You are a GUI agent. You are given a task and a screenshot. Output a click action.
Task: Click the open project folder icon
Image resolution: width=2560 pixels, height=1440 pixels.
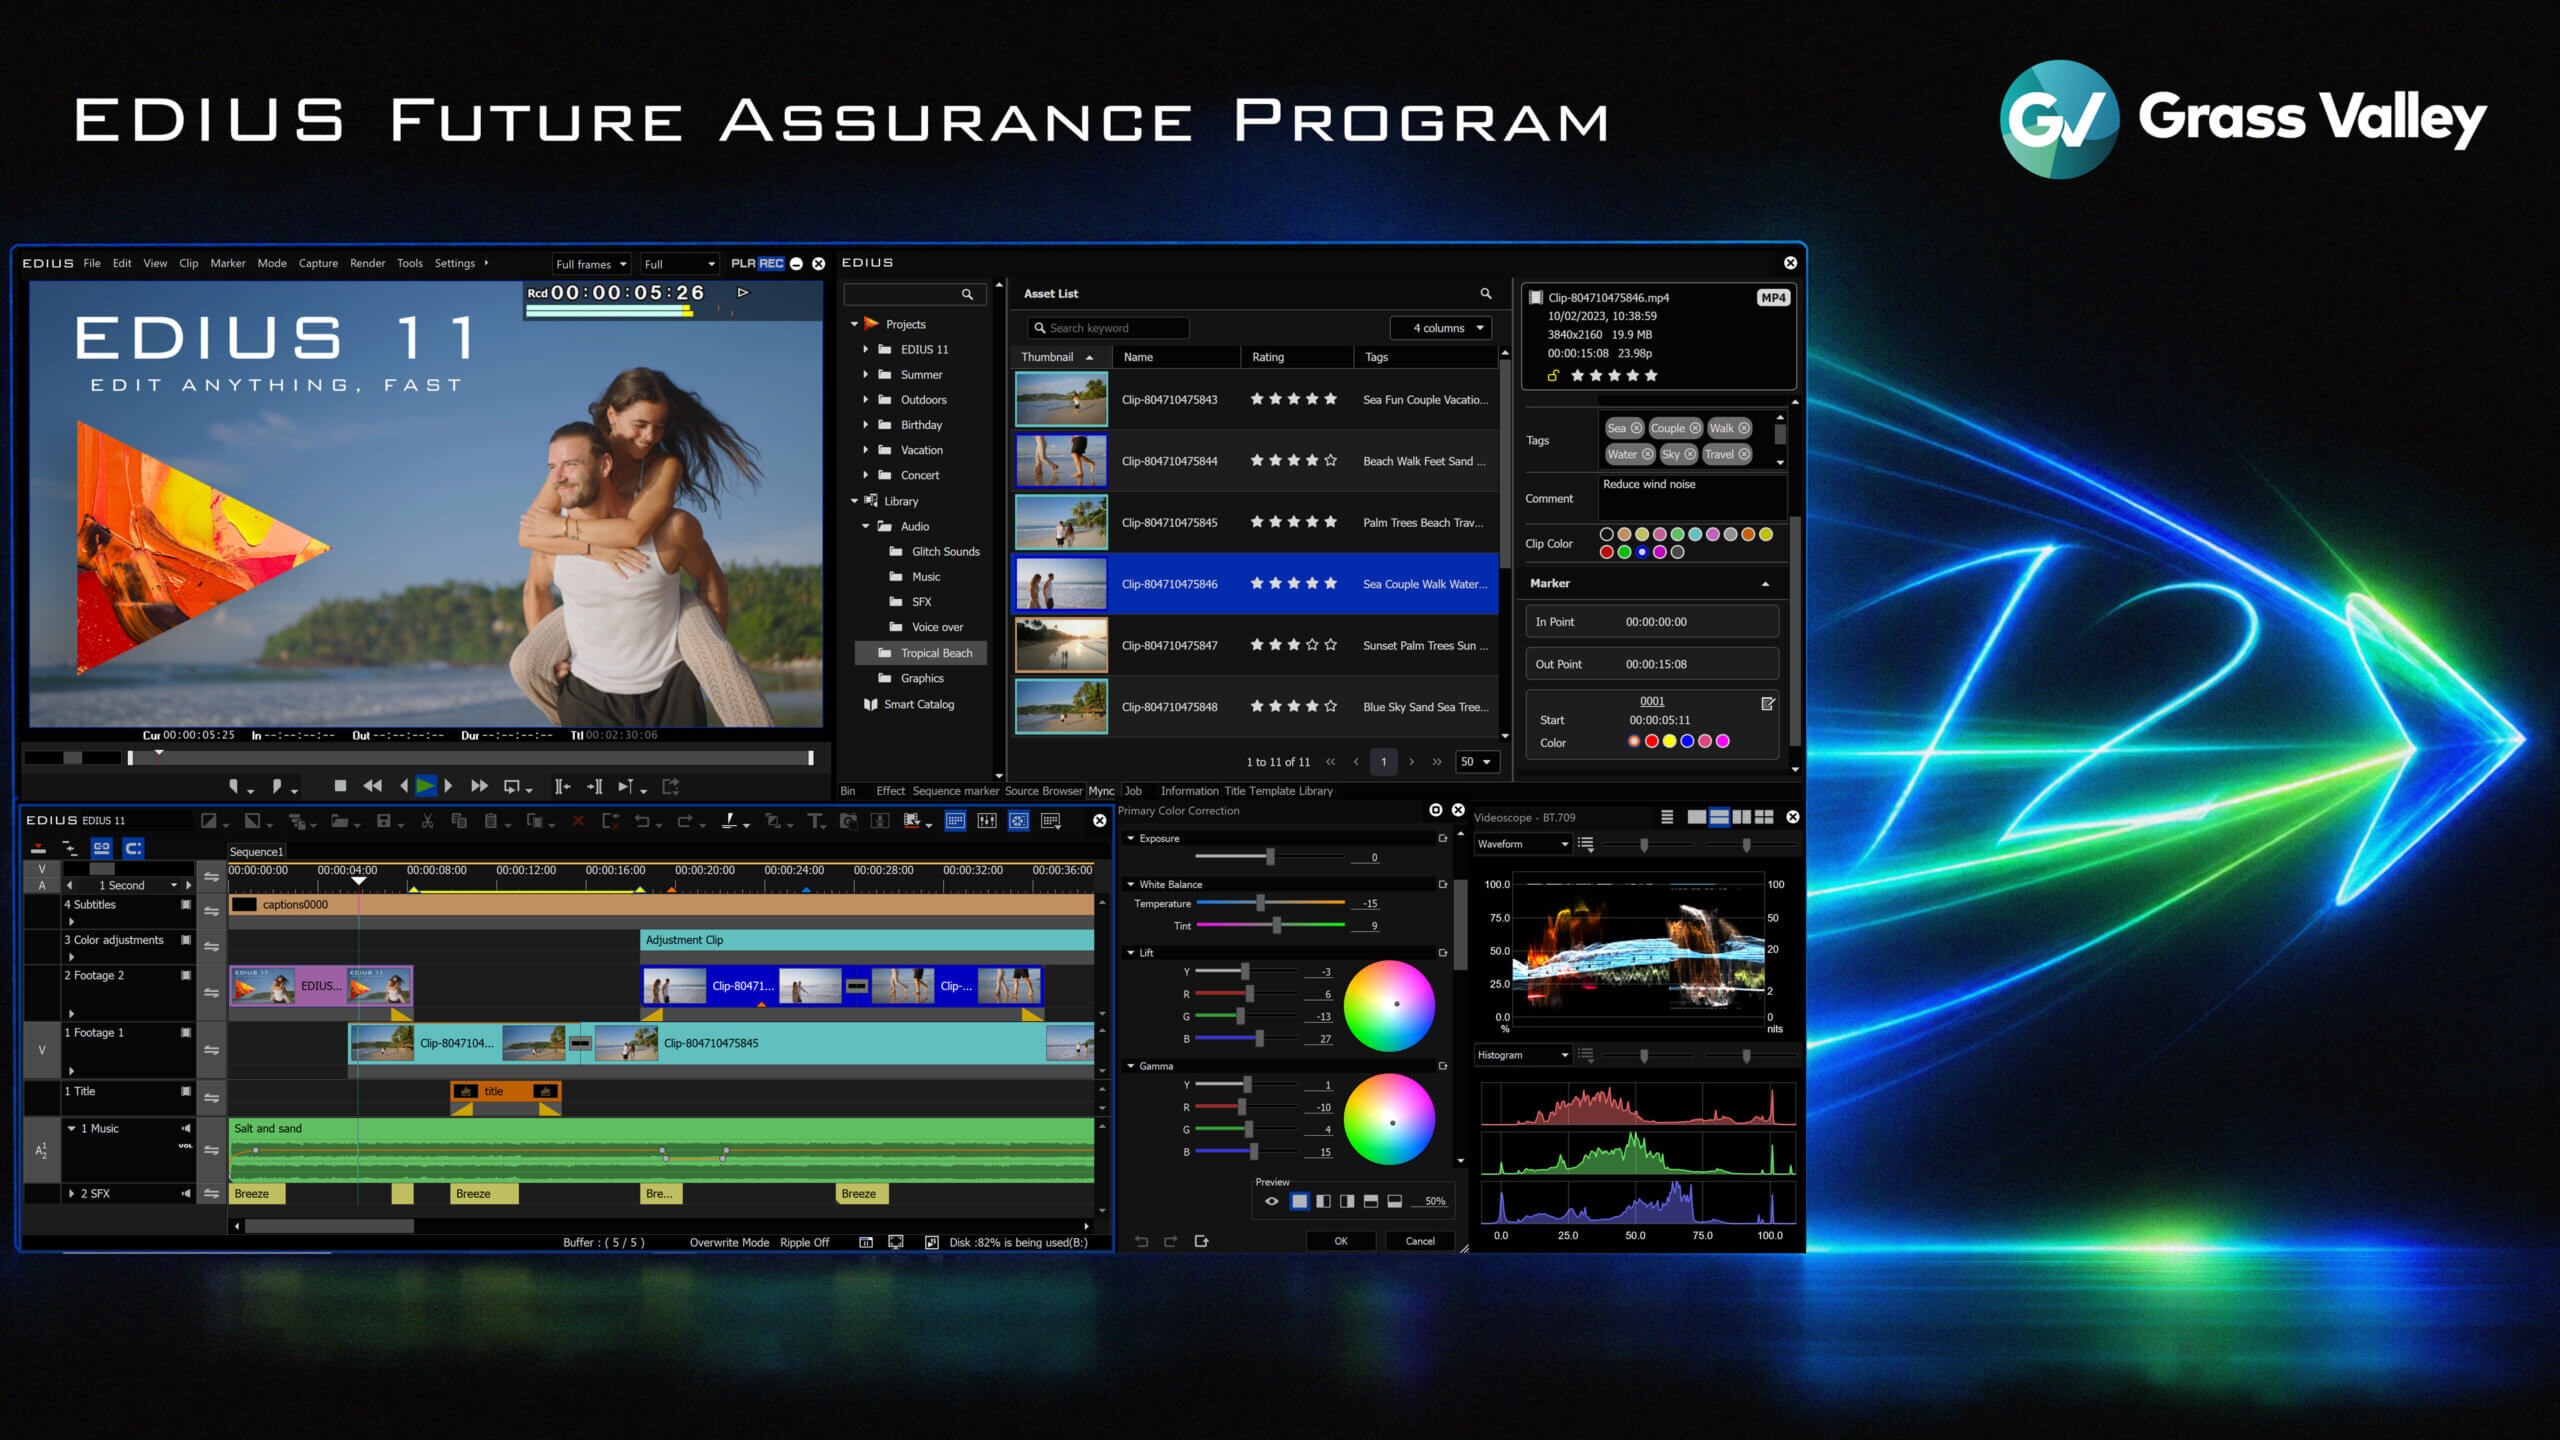[340, 821]
